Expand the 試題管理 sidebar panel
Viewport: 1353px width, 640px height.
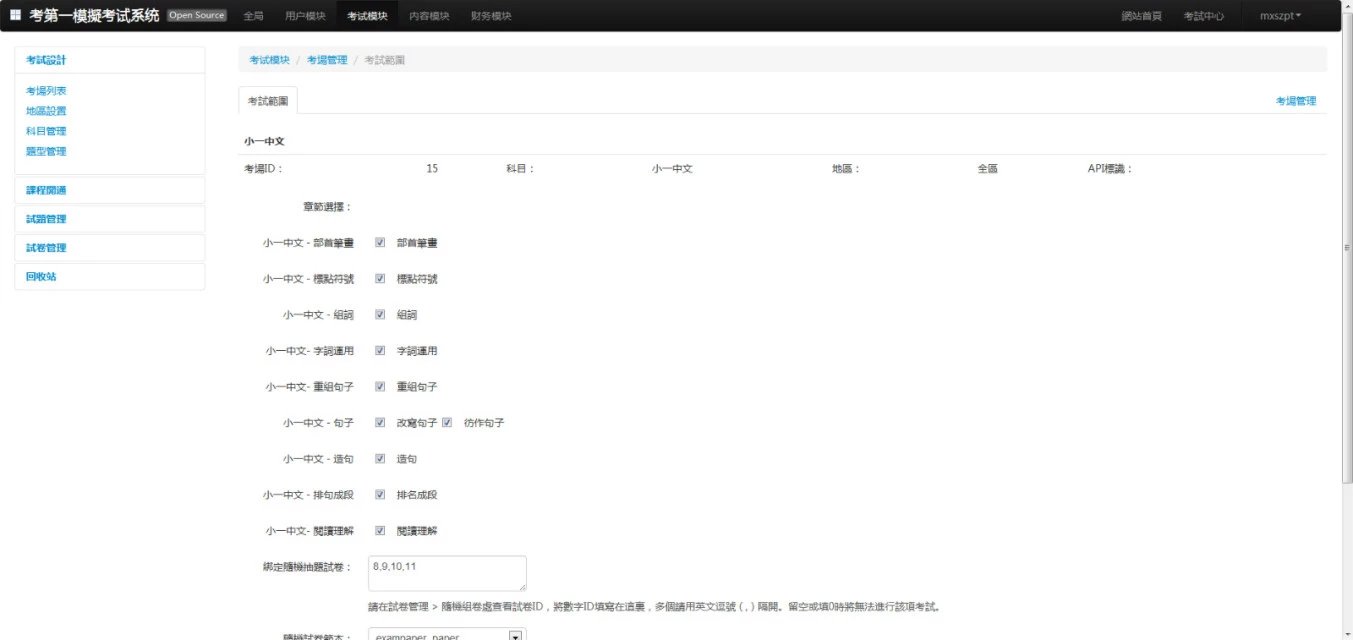[x=46, y=219]
